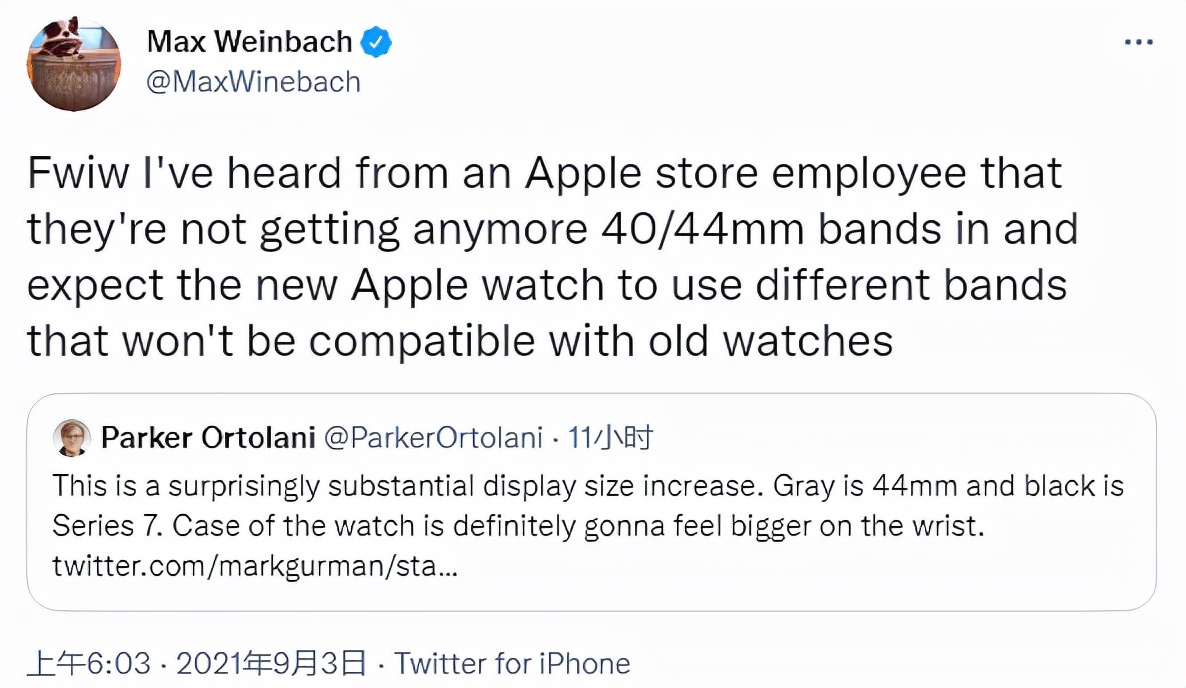The height and width of the screenshot is (688, 1186).
Task: Click the 上午6:03 post time
Action: 89,663
